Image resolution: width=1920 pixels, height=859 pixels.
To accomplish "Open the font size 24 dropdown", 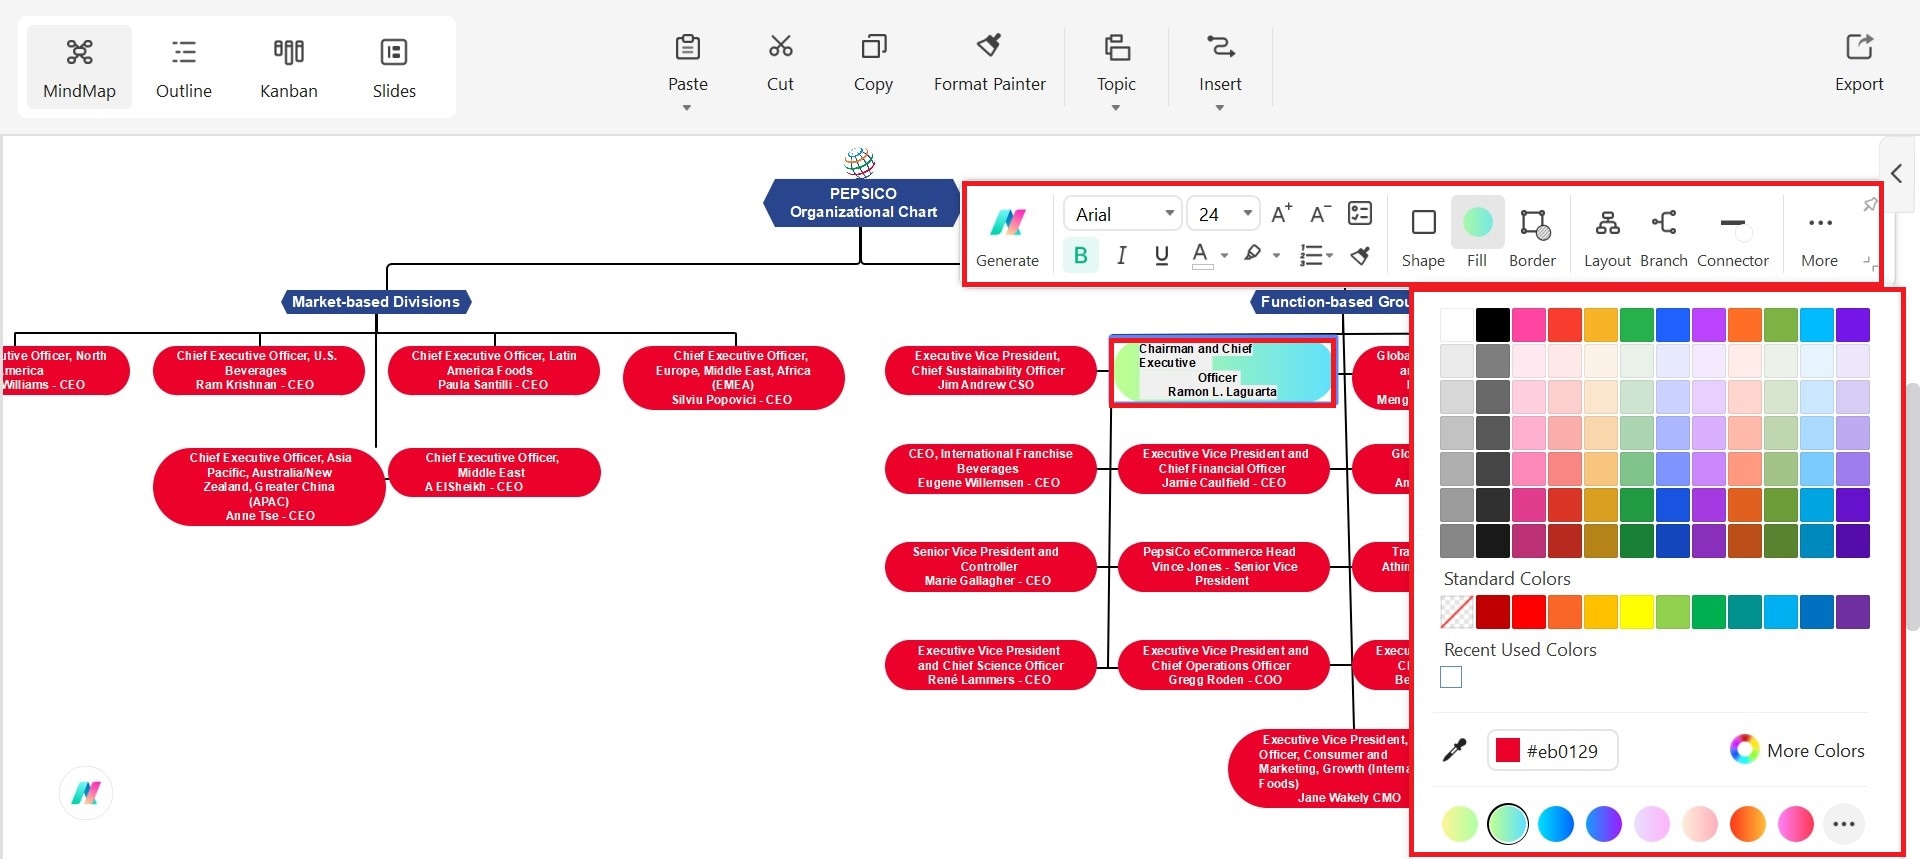I will [1224, 214].
